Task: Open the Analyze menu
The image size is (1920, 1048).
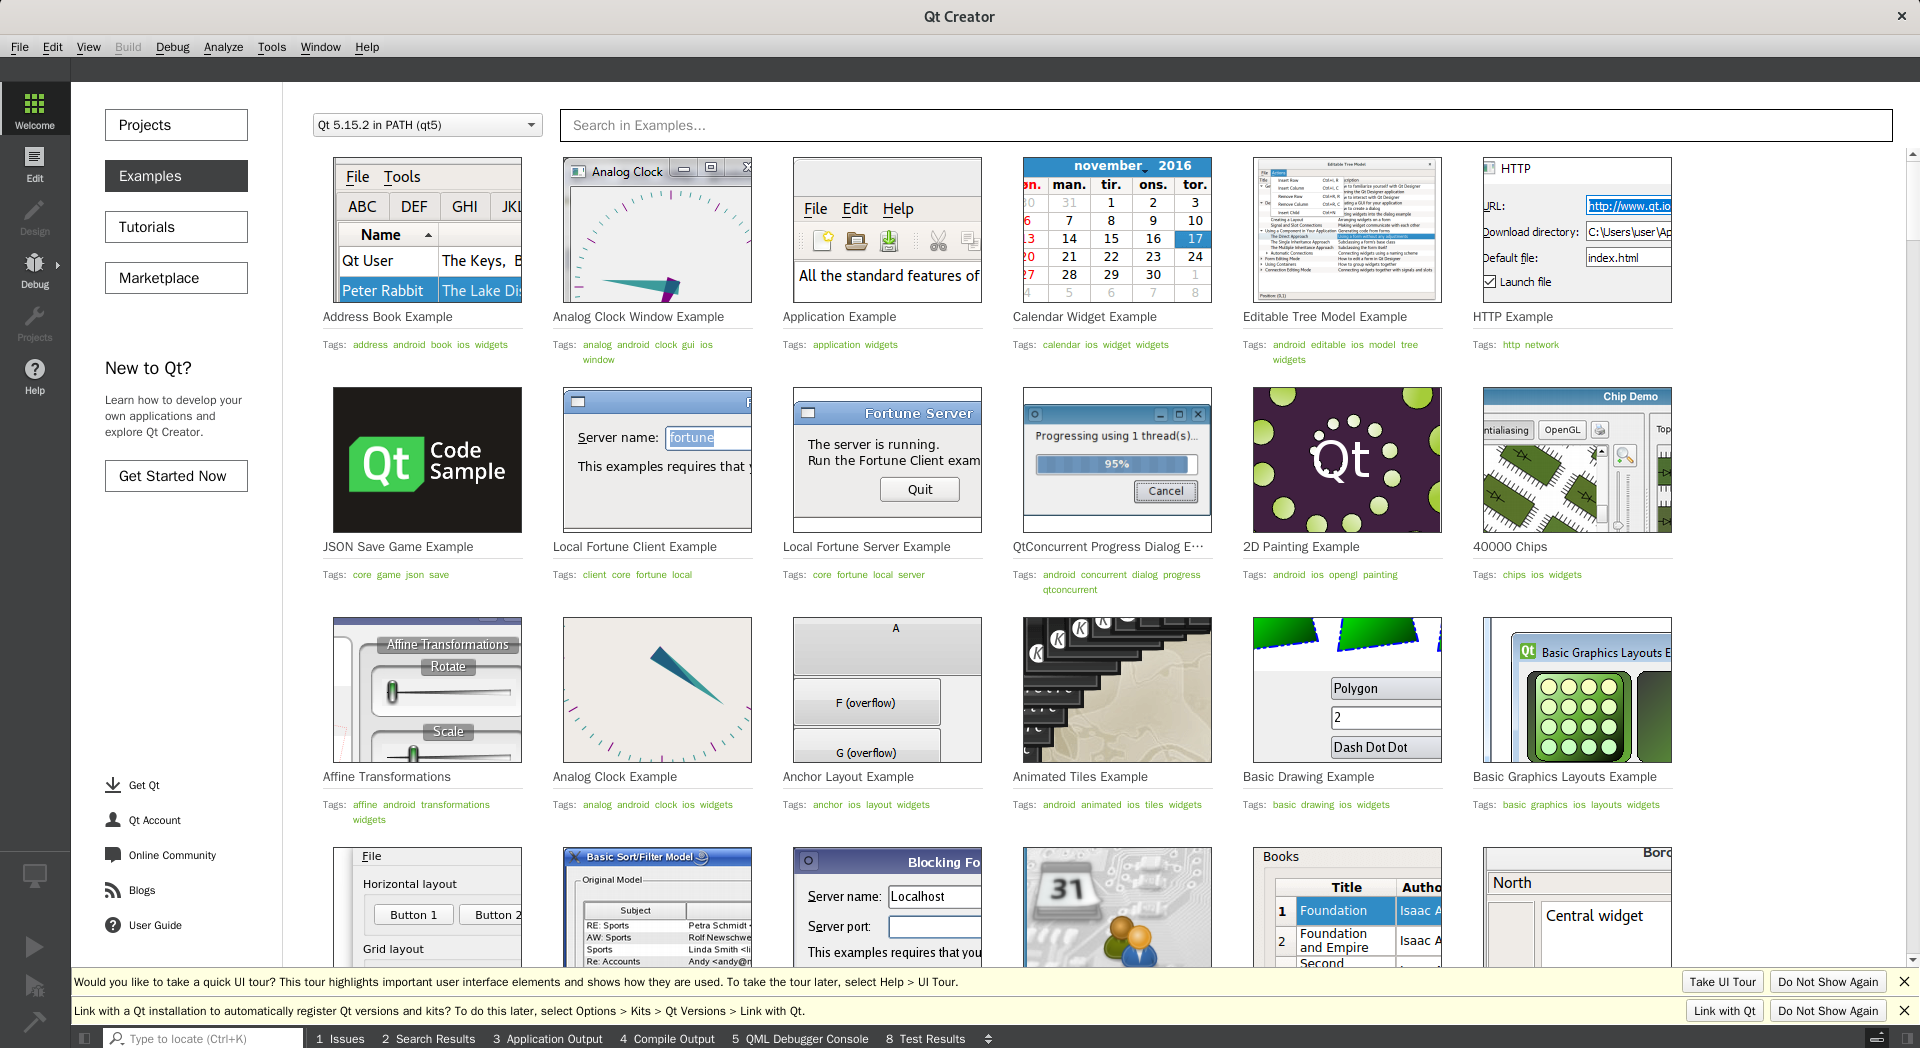Action: click(224, 47)
